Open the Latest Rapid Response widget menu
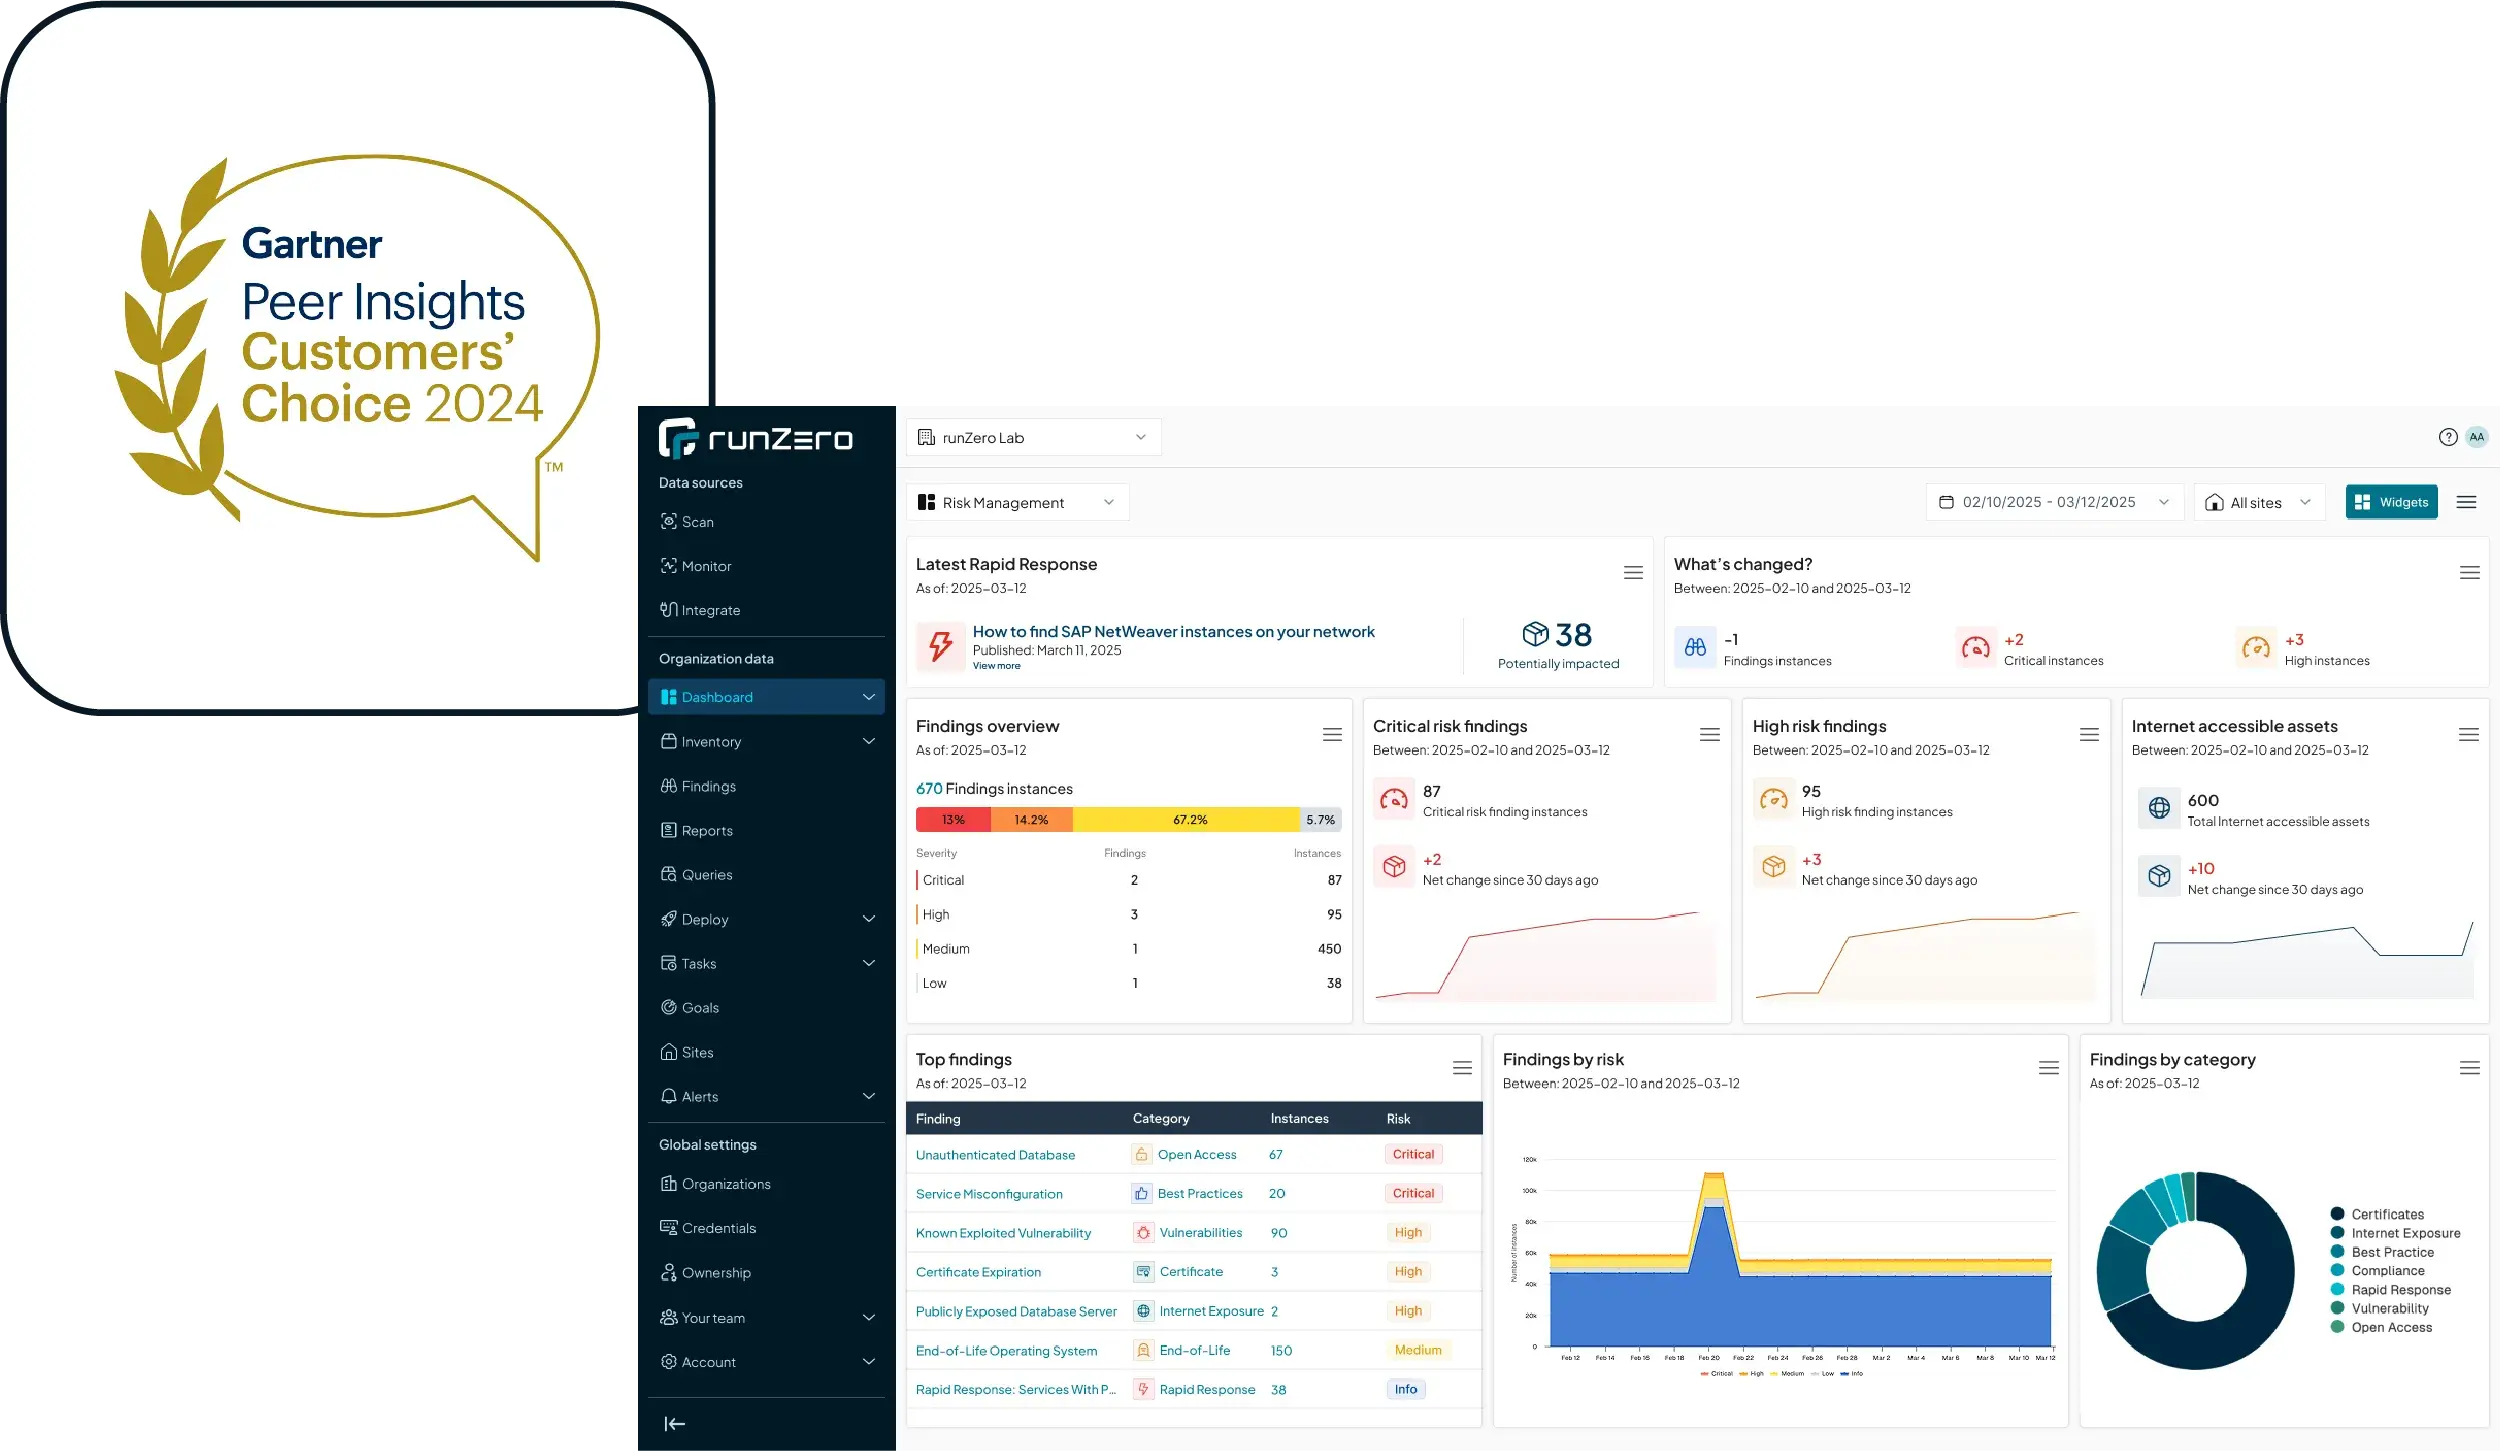This screenshot has width=2501, height=1451. [x=1633, y=573]
